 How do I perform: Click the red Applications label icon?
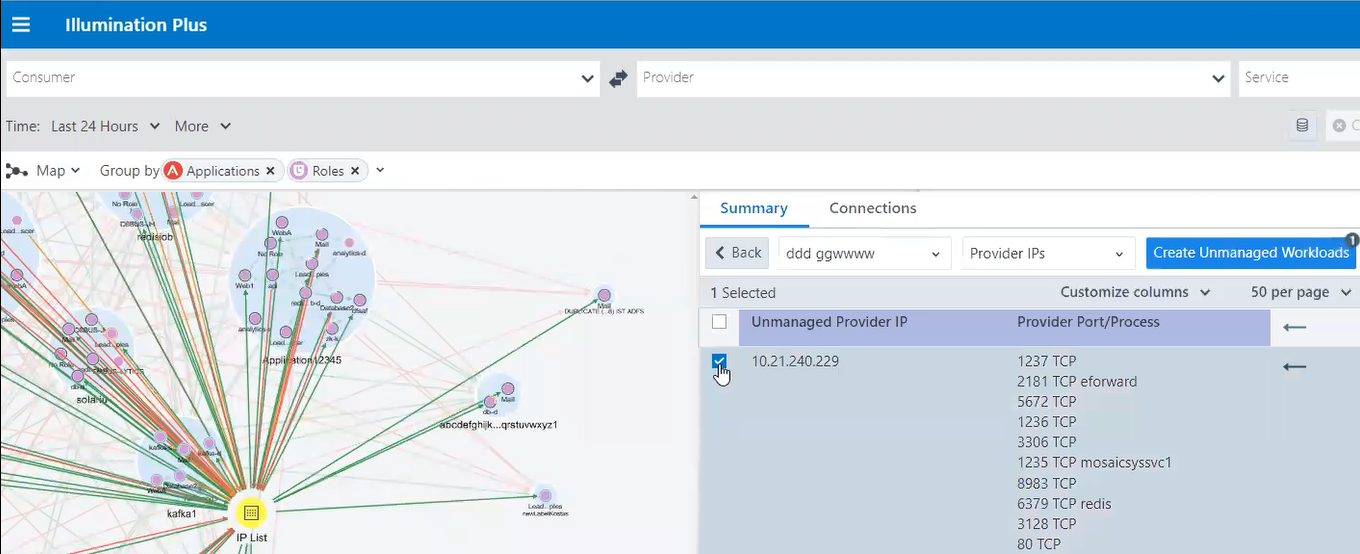(173, 171)
